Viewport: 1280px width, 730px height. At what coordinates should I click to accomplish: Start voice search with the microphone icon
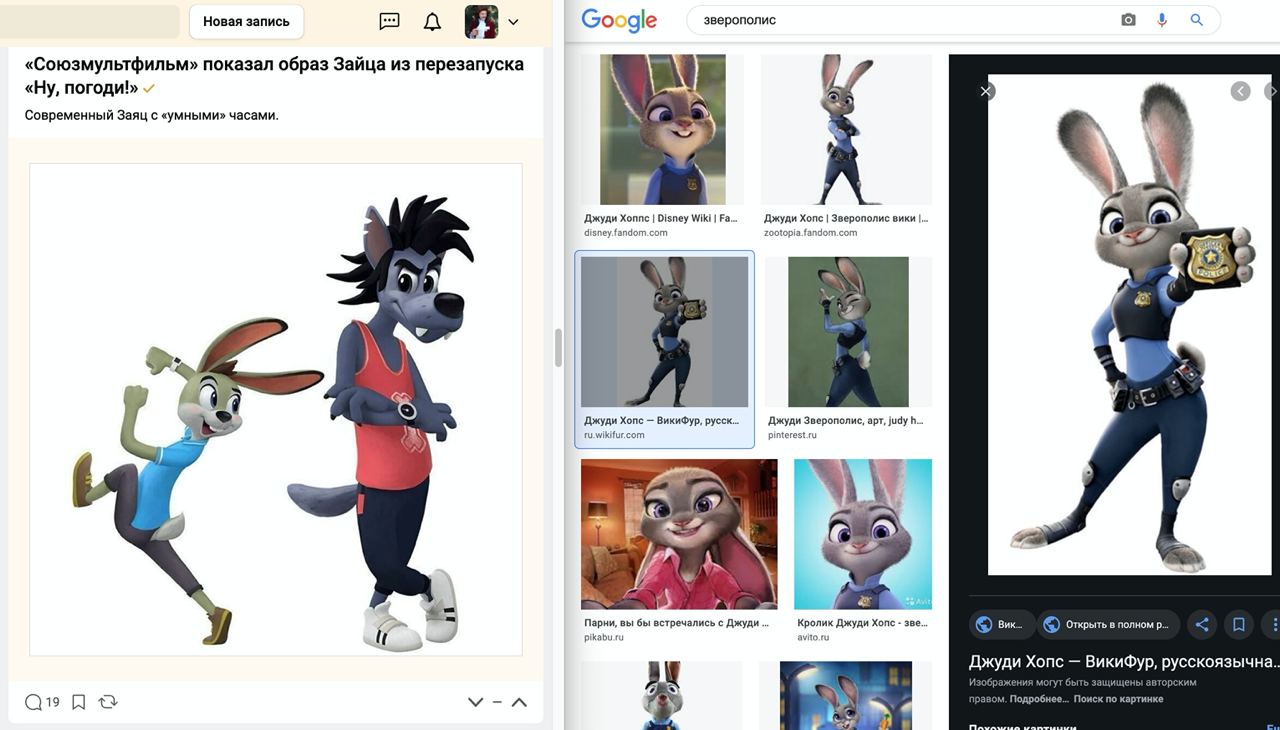pos(1161,20)
